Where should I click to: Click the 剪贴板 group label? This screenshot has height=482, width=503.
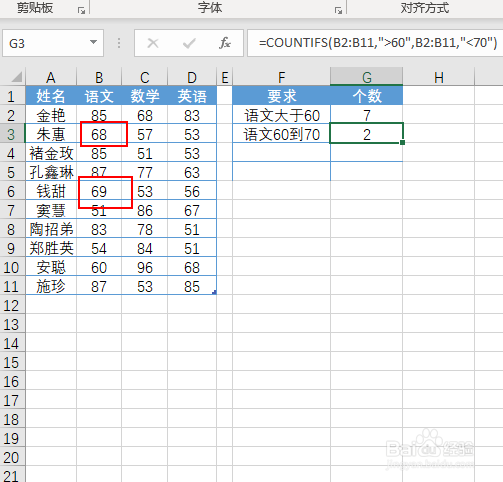click(x=35, y=8)
